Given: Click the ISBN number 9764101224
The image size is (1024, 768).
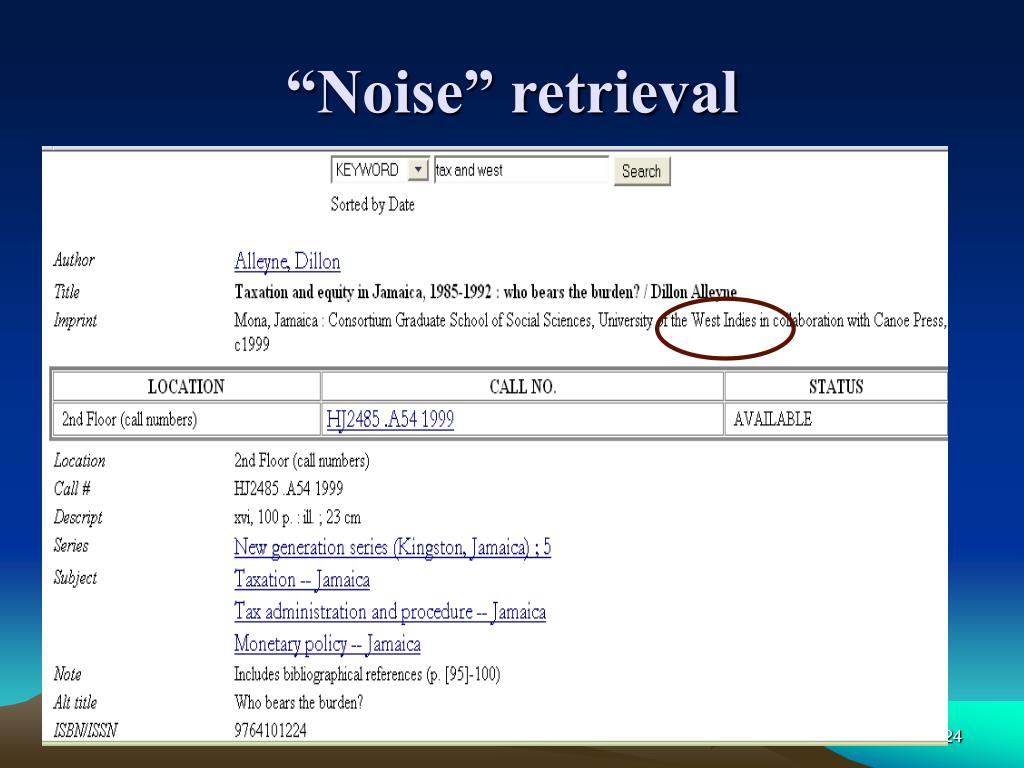Looking at the screenshot, I should 270,731.
